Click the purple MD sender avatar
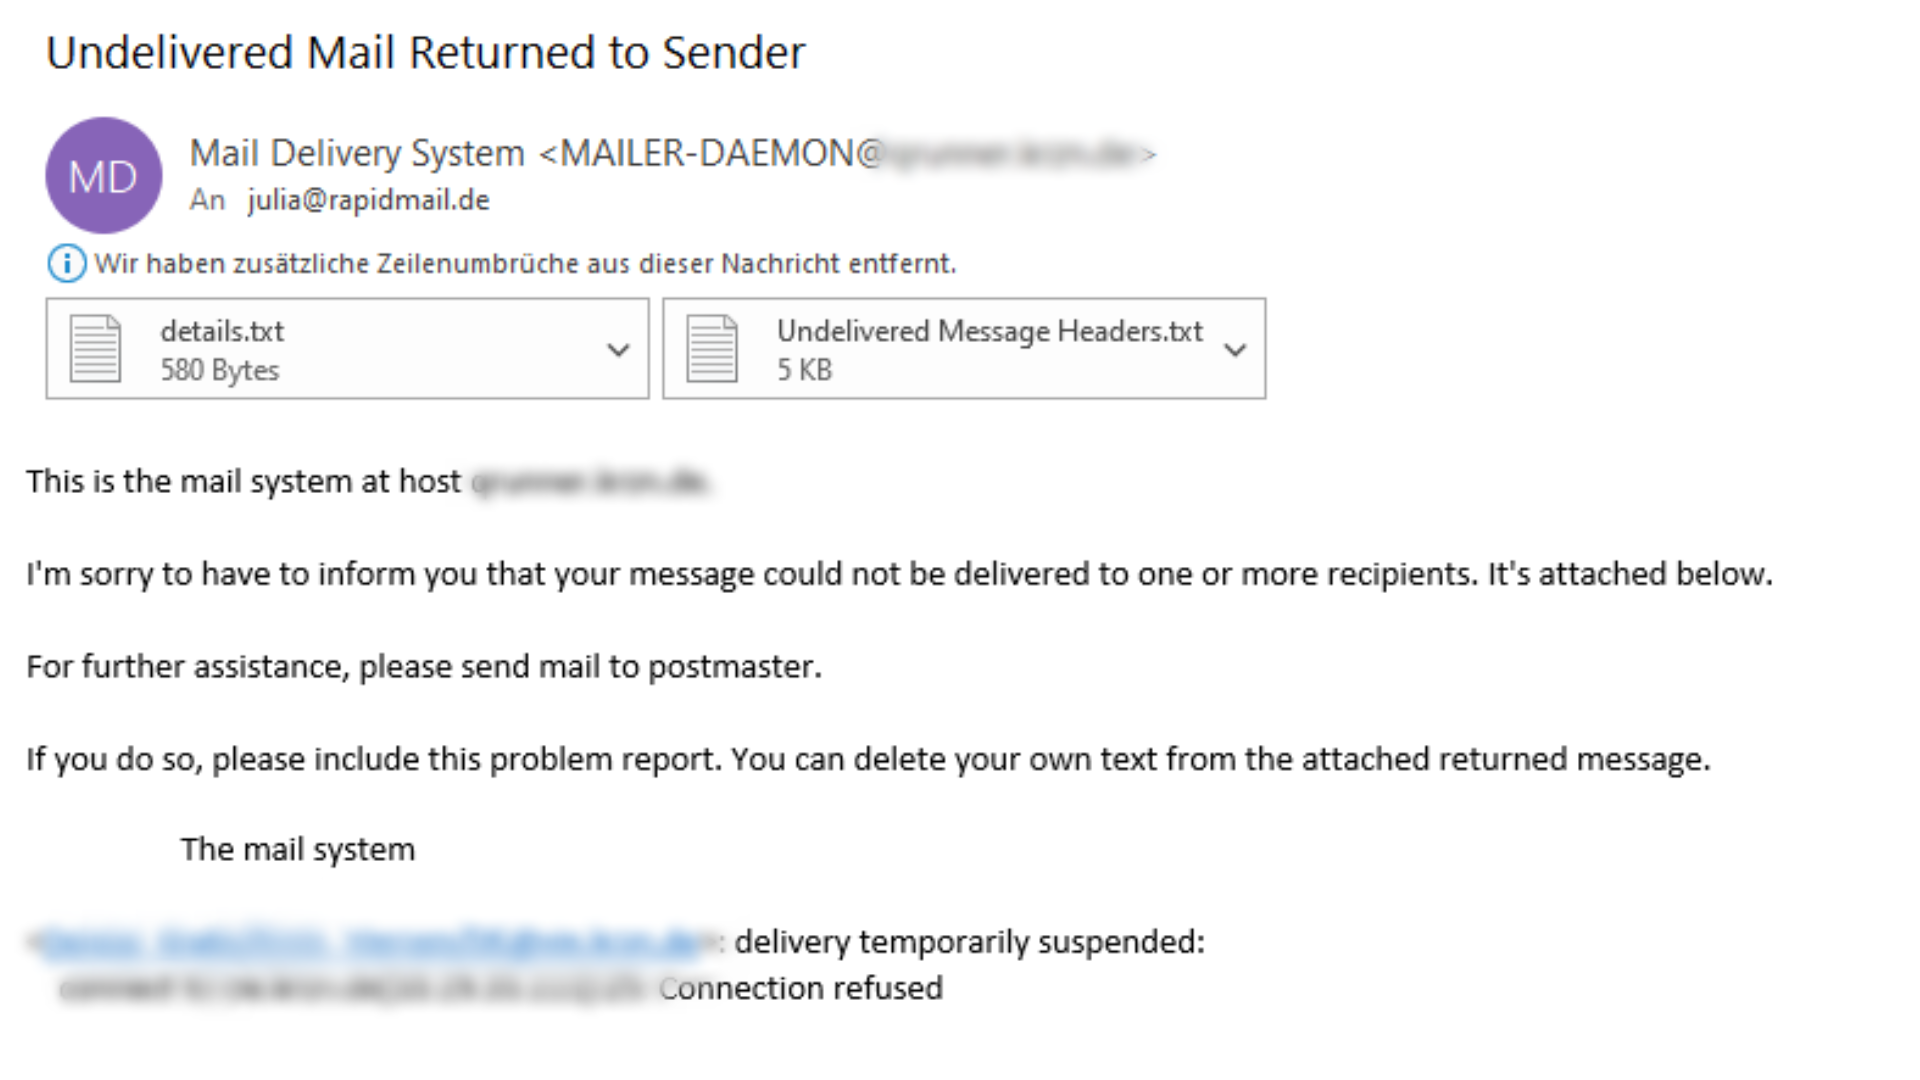 point(103,176)
